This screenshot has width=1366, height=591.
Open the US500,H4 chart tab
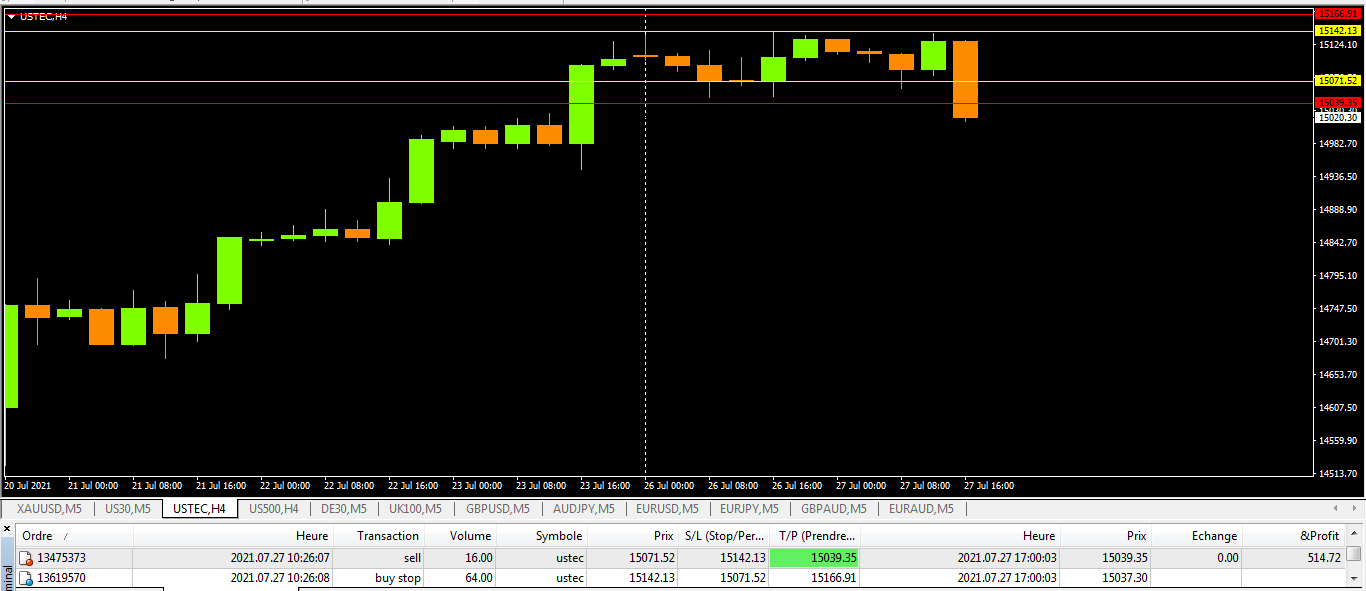pyautogui.click(x=273, y=509)
